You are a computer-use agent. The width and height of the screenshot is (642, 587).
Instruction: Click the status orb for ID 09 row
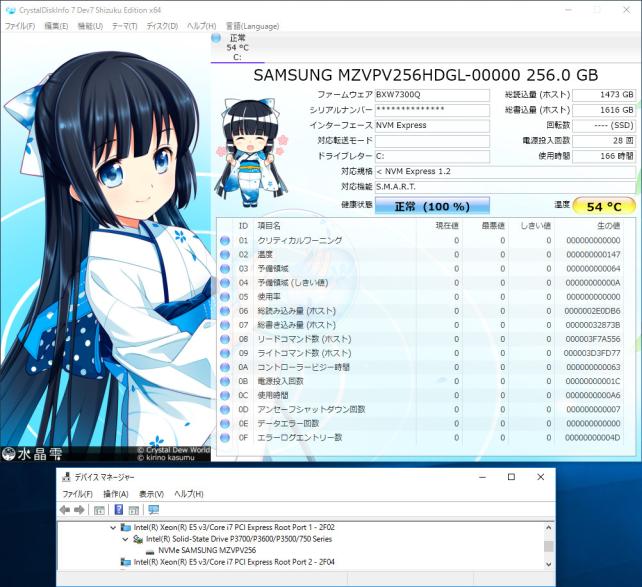pos(225,353)
